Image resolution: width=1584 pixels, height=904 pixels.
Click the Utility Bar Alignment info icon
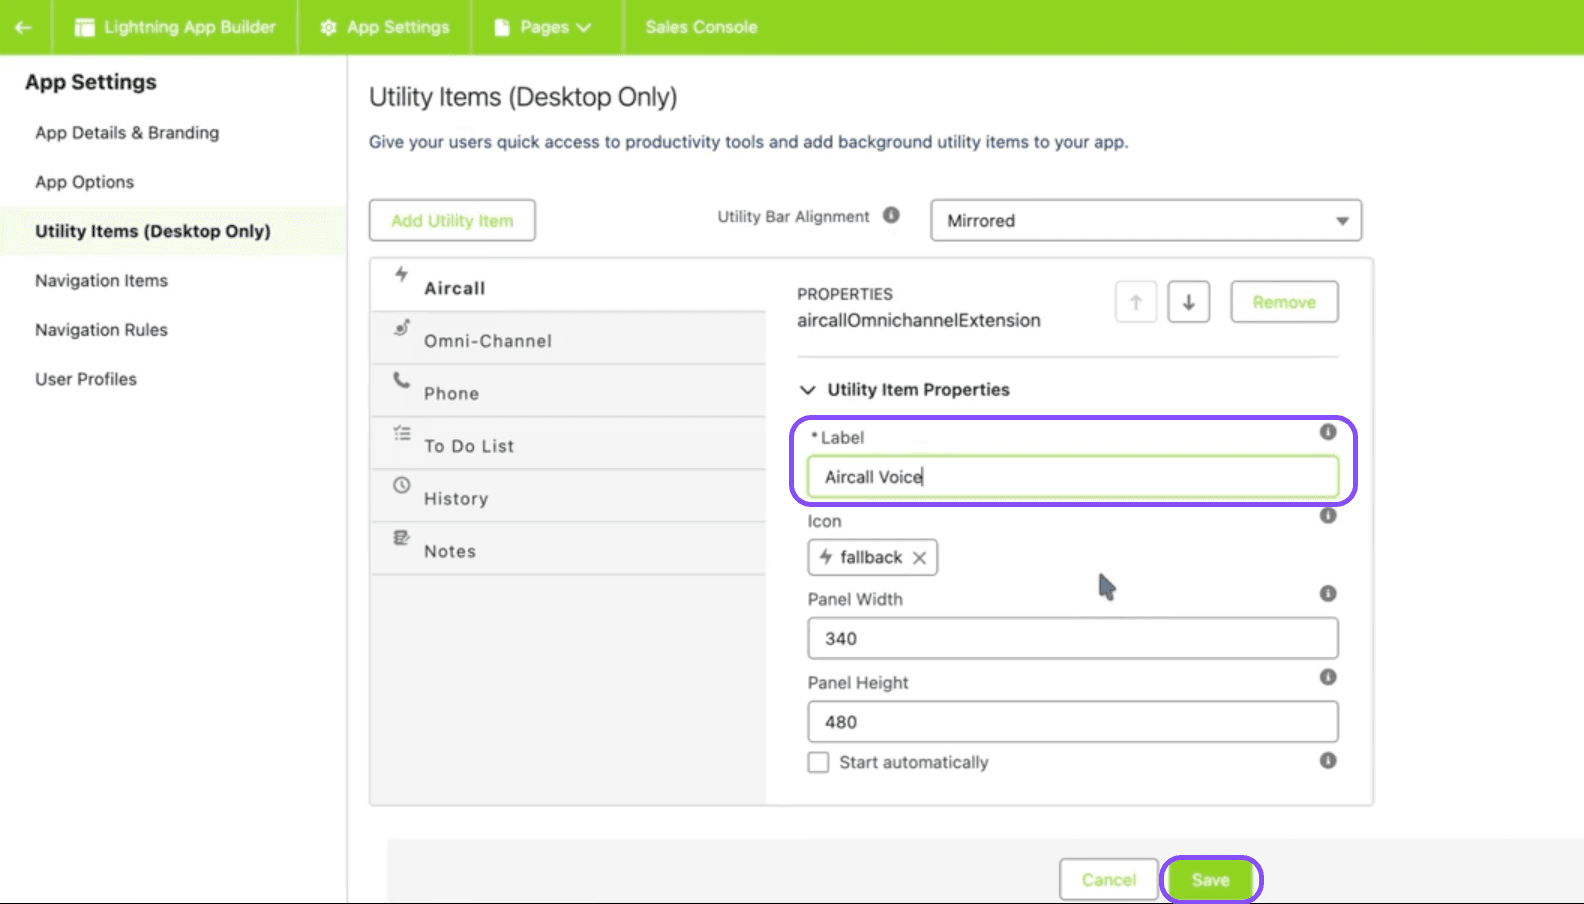(x=891, y=215)
